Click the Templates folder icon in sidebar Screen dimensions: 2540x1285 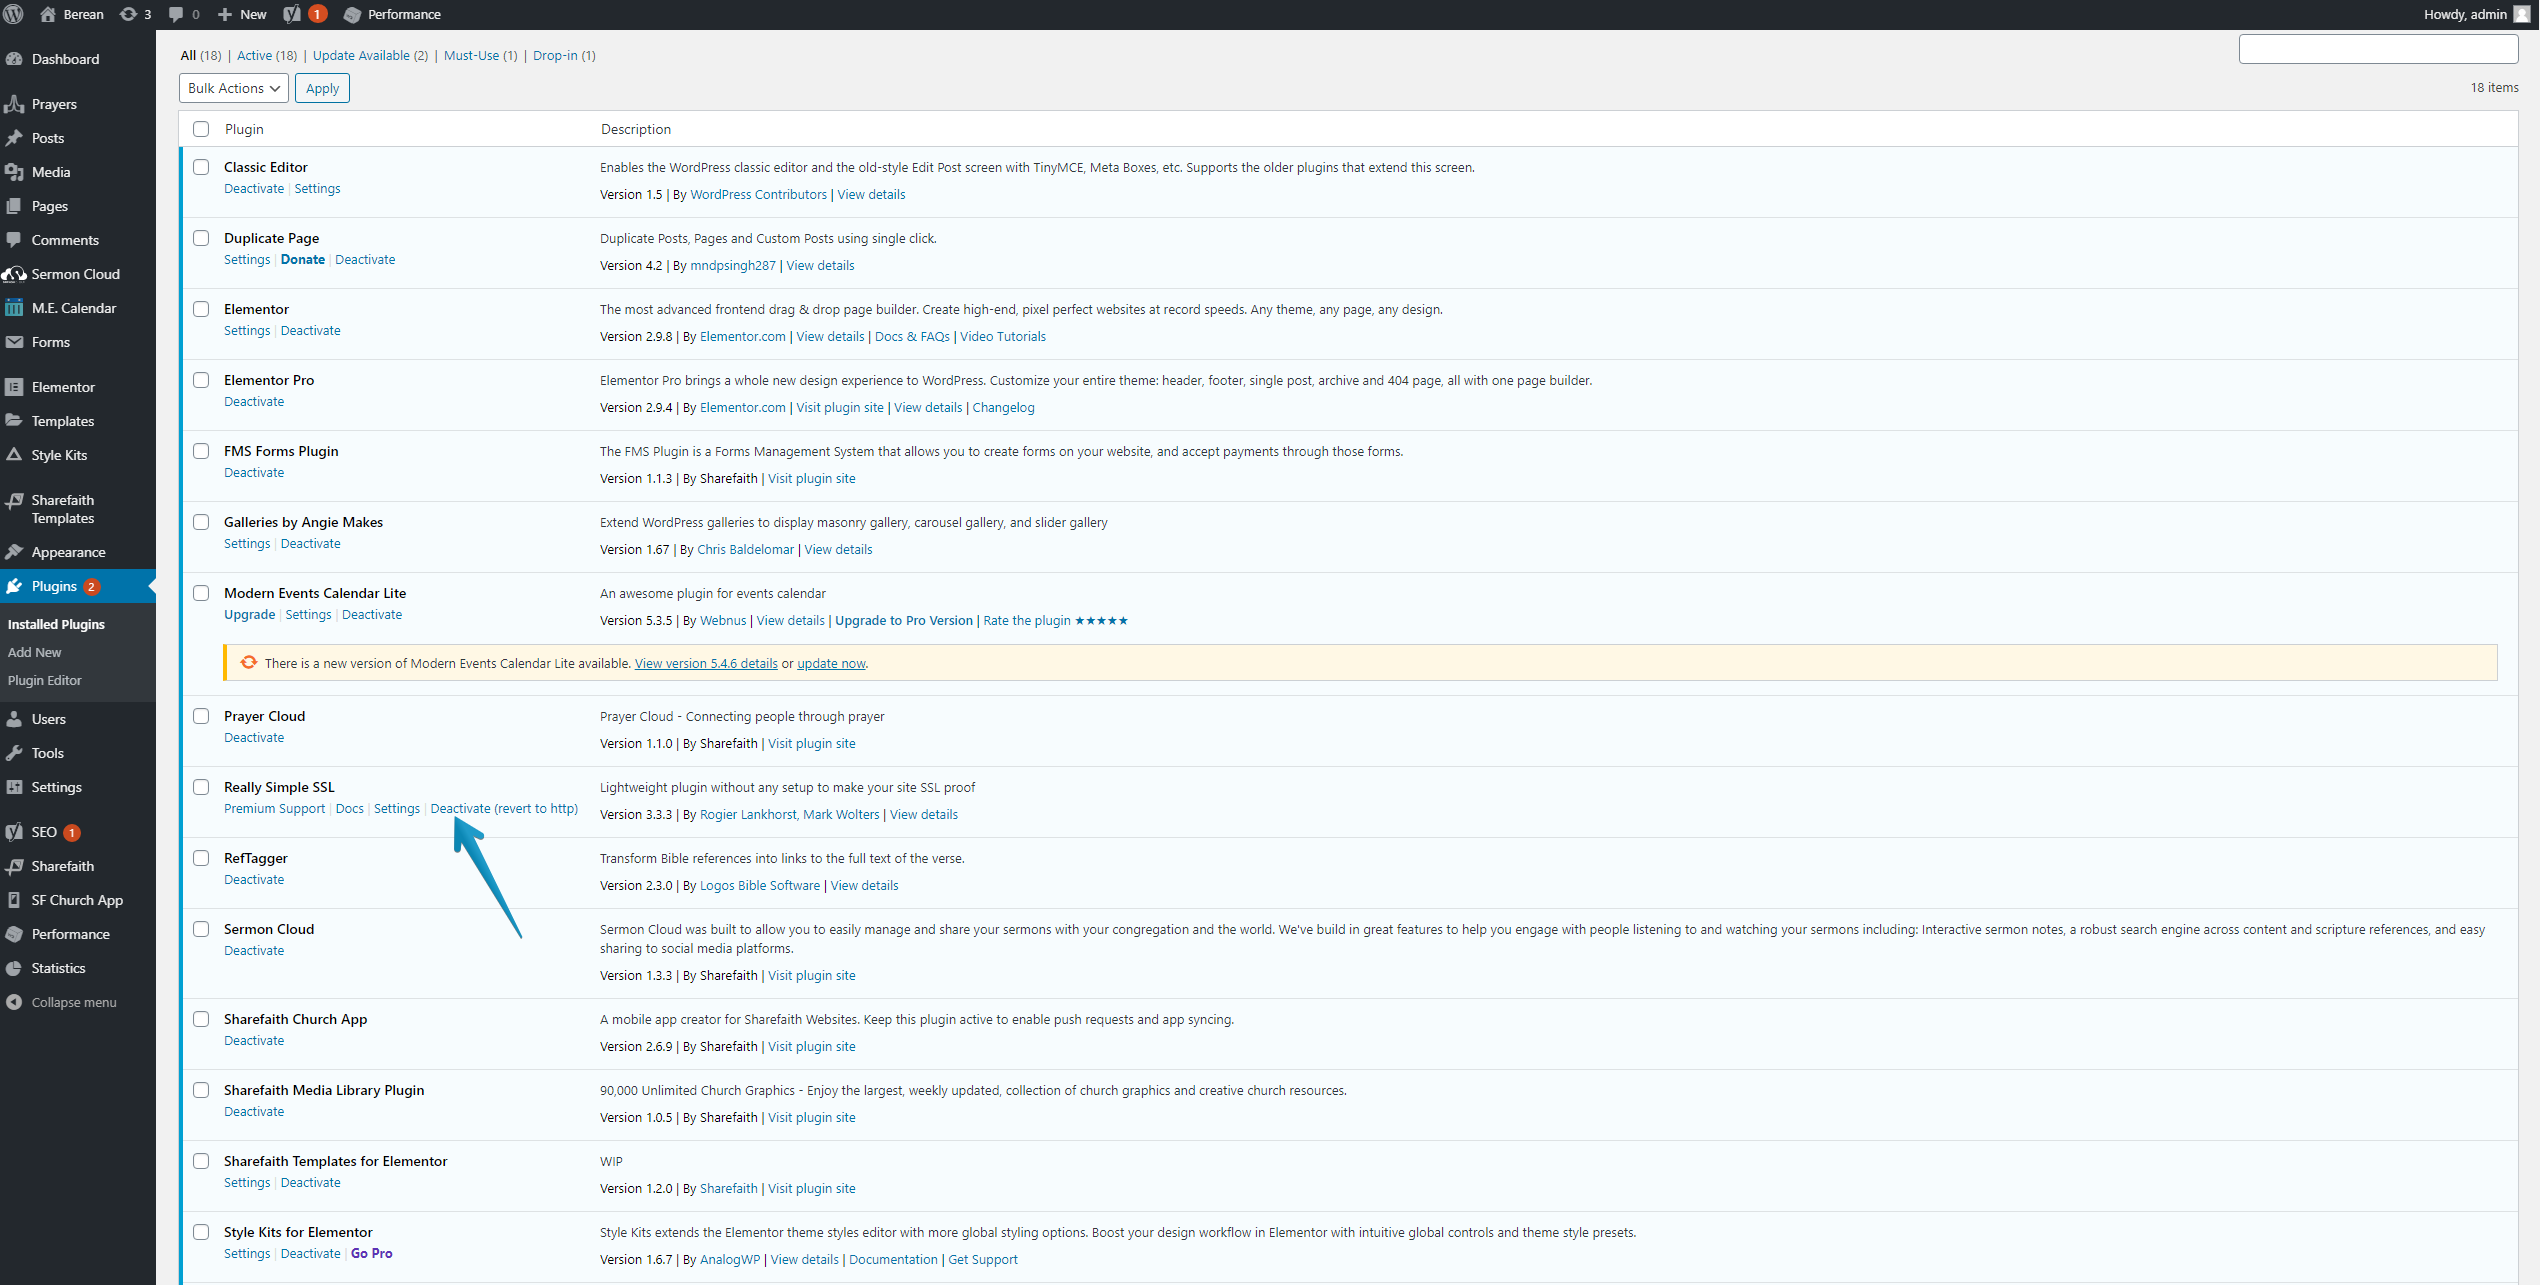[14, 421]
